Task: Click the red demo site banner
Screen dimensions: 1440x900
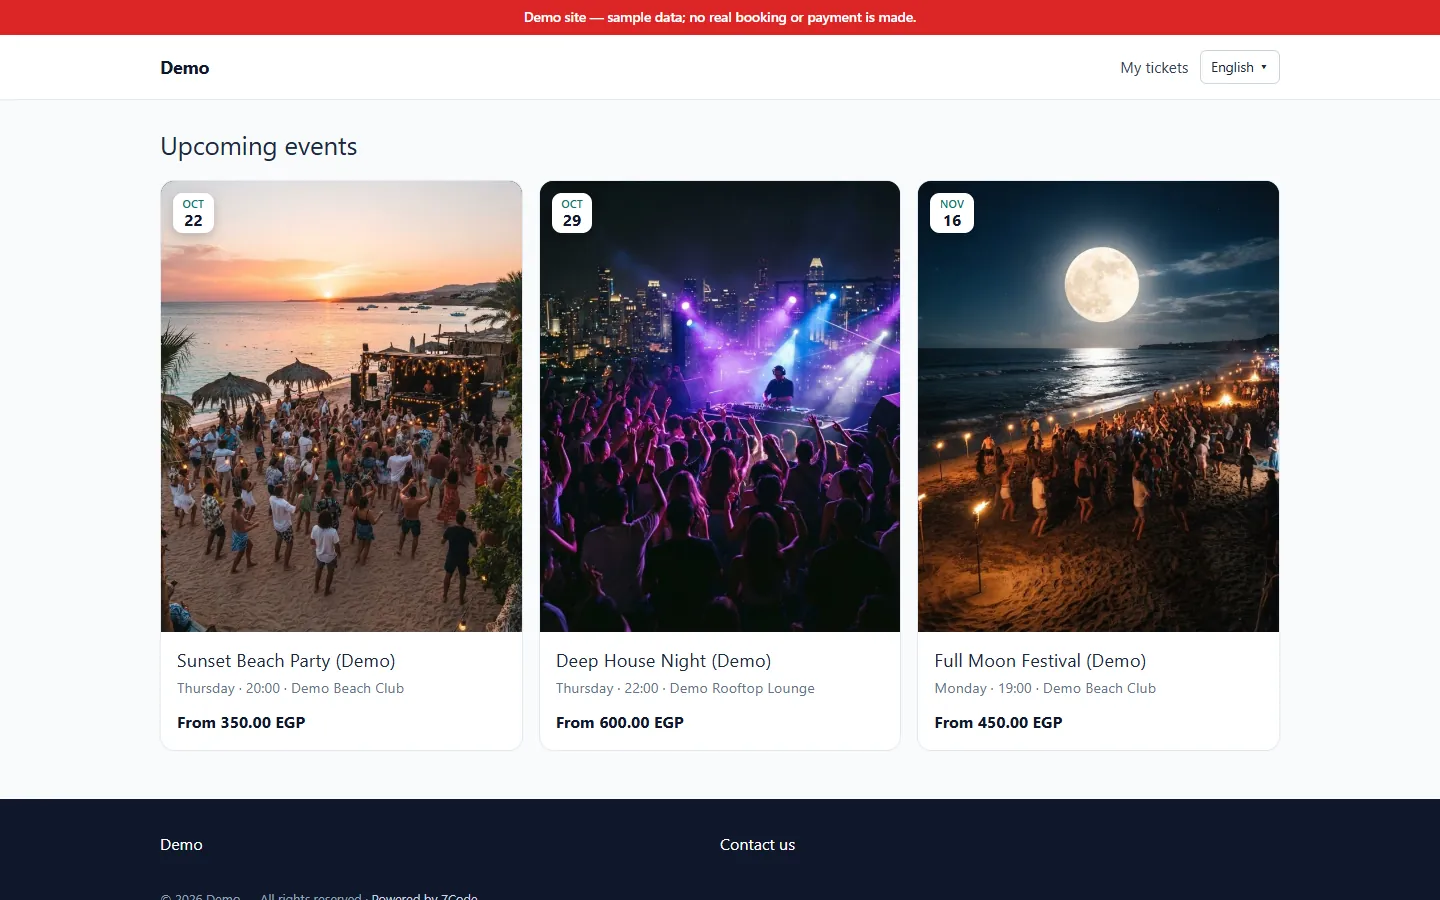Action: point(720,17)
